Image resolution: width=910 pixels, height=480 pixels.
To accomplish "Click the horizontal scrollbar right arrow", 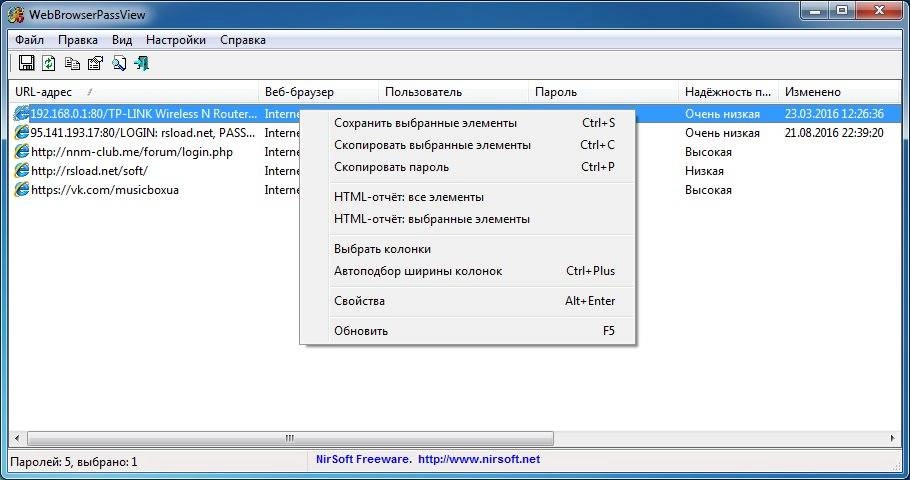I will click(x=893, y=438).
